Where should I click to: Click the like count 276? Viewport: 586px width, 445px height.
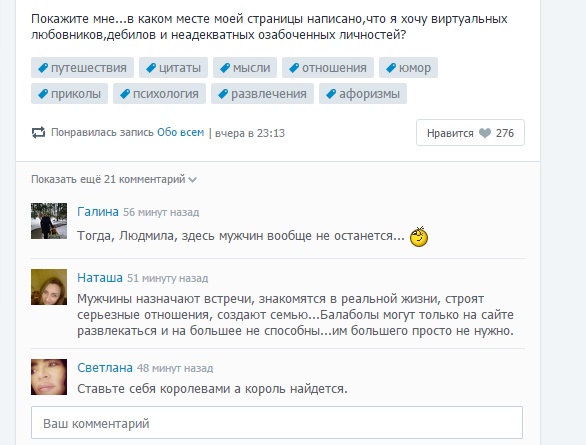[x=505, y=133]
